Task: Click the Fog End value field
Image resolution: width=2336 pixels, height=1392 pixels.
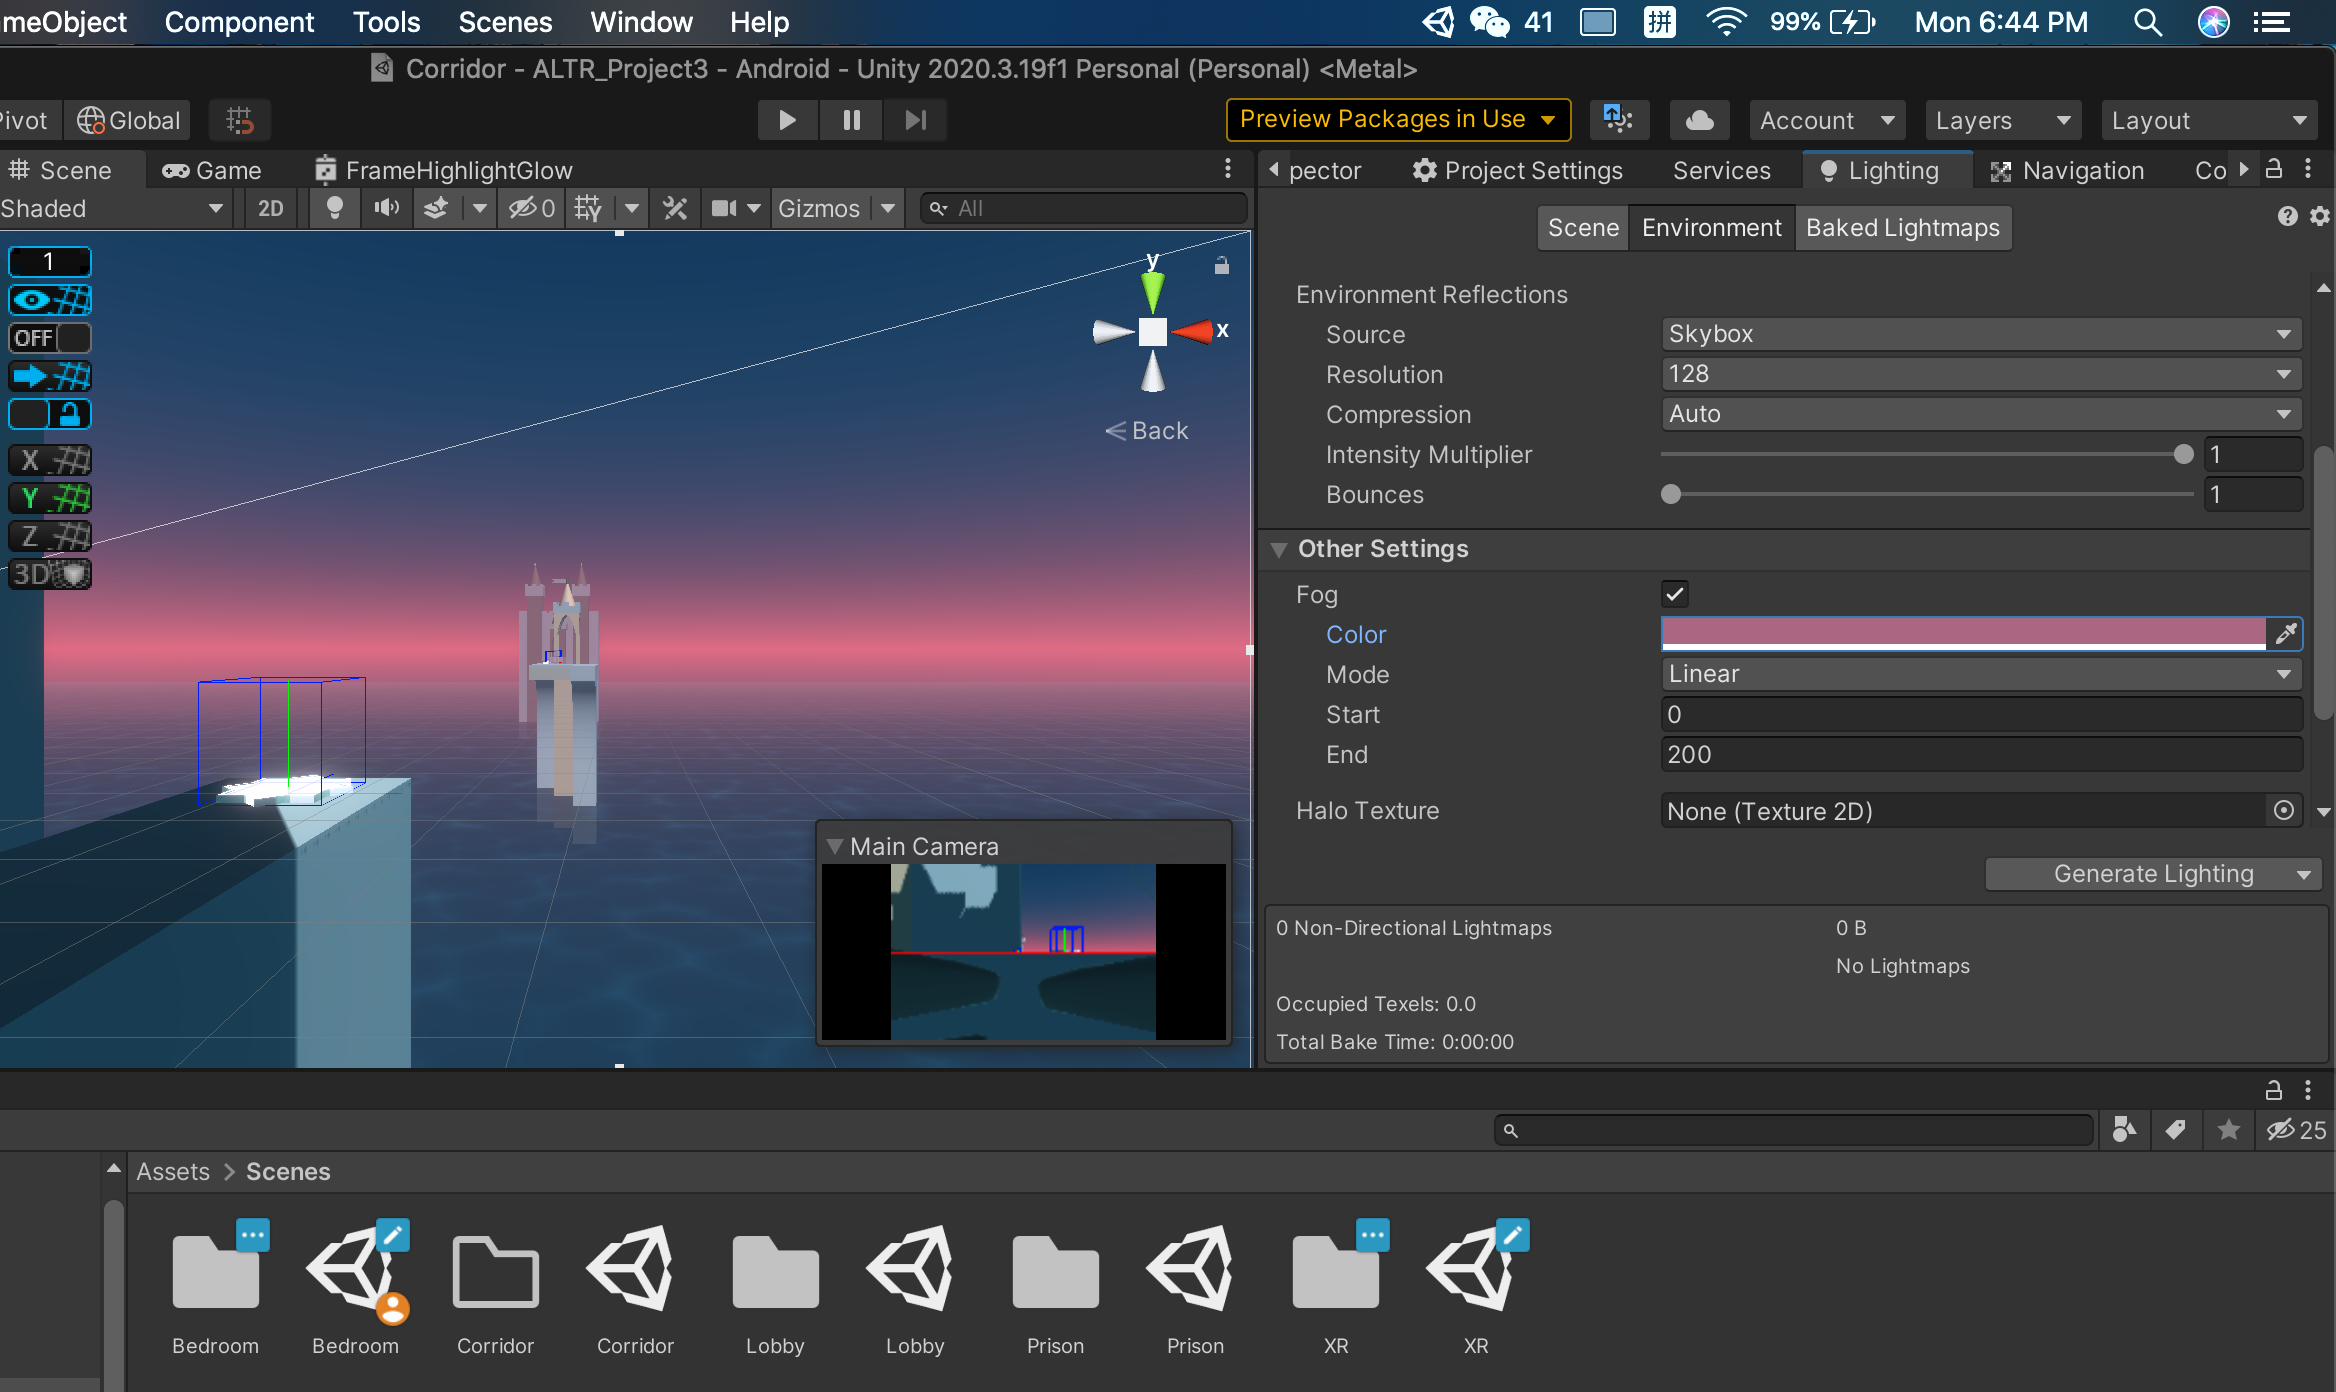Action: point(1981,754)
